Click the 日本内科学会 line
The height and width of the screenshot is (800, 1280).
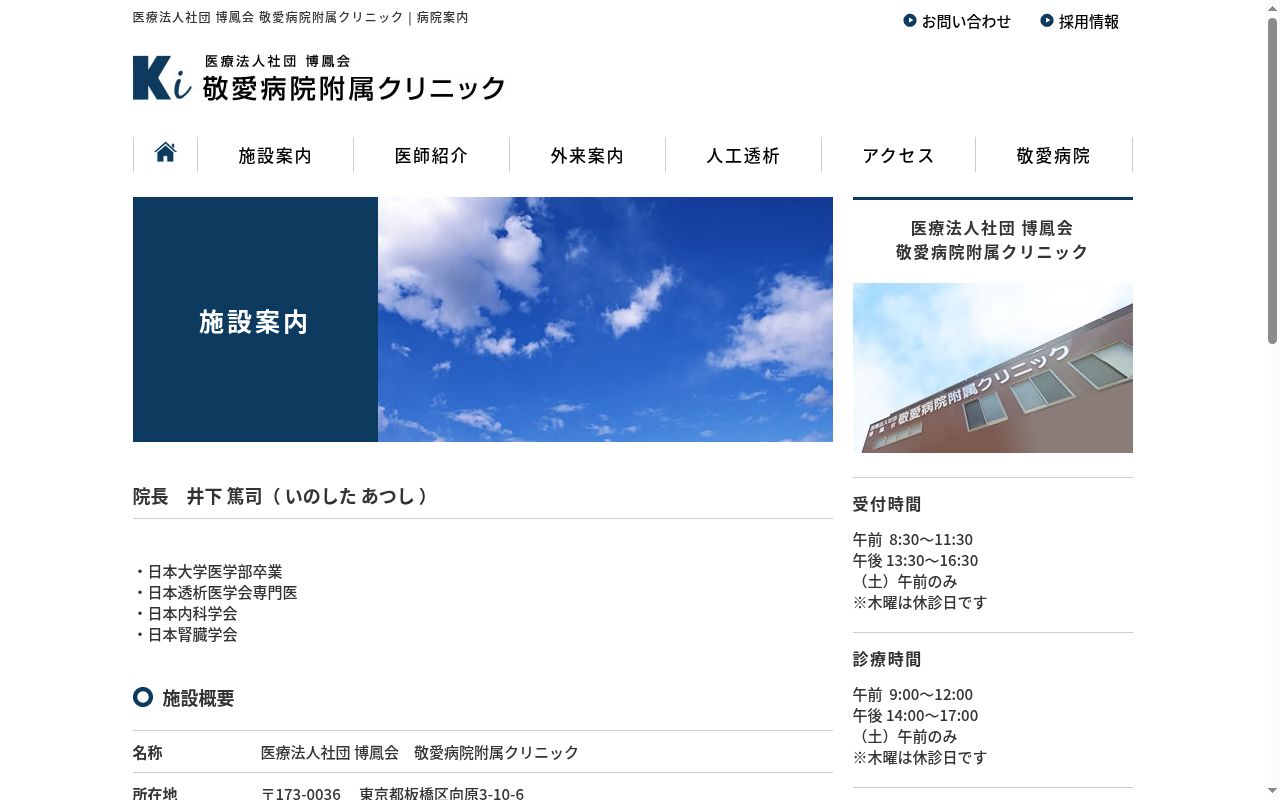tap(185, 613)
